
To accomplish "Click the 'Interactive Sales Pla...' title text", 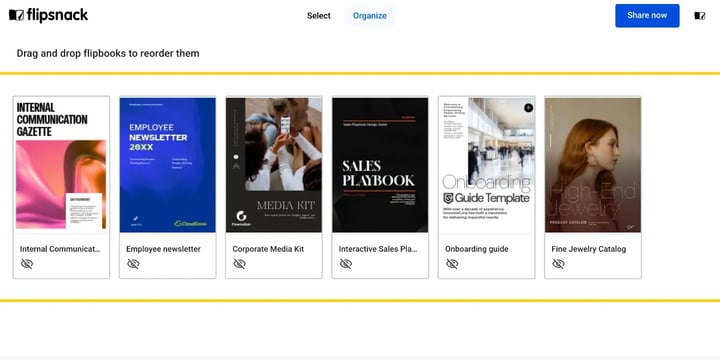I will pyautogui.click(x=378, y=249).
